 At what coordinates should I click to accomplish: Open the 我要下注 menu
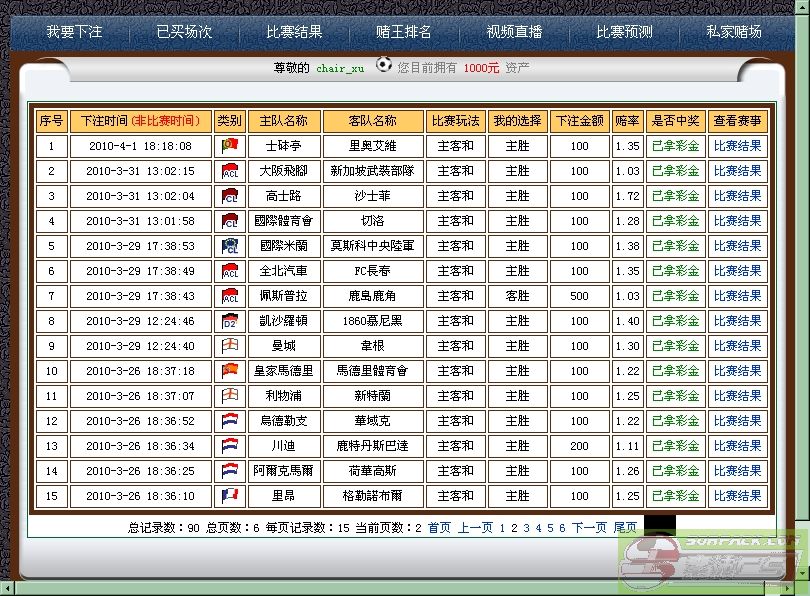point(74,32)
